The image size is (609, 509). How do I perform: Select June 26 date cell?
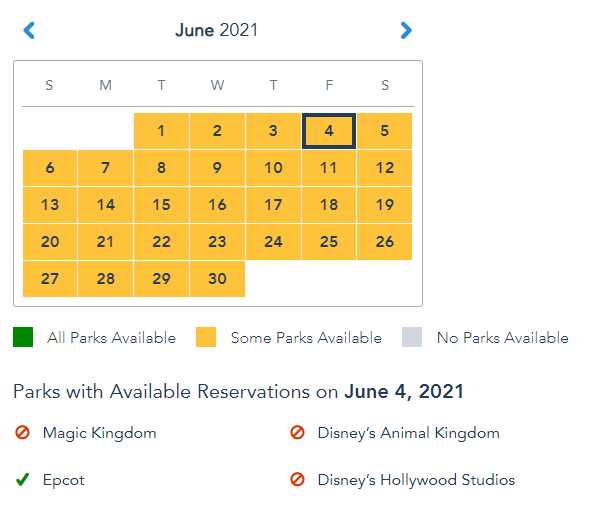point(385,241)
